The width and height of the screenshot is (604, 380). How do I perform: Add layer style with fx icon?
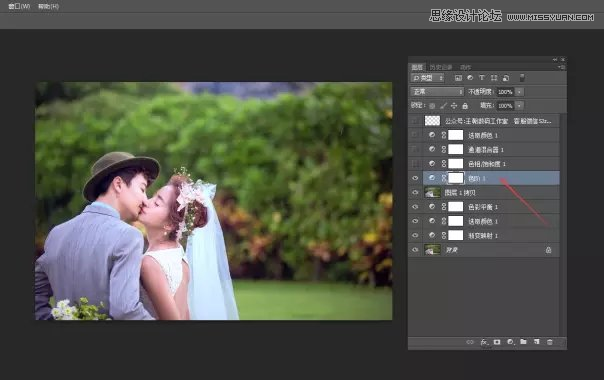pos(484,342)
